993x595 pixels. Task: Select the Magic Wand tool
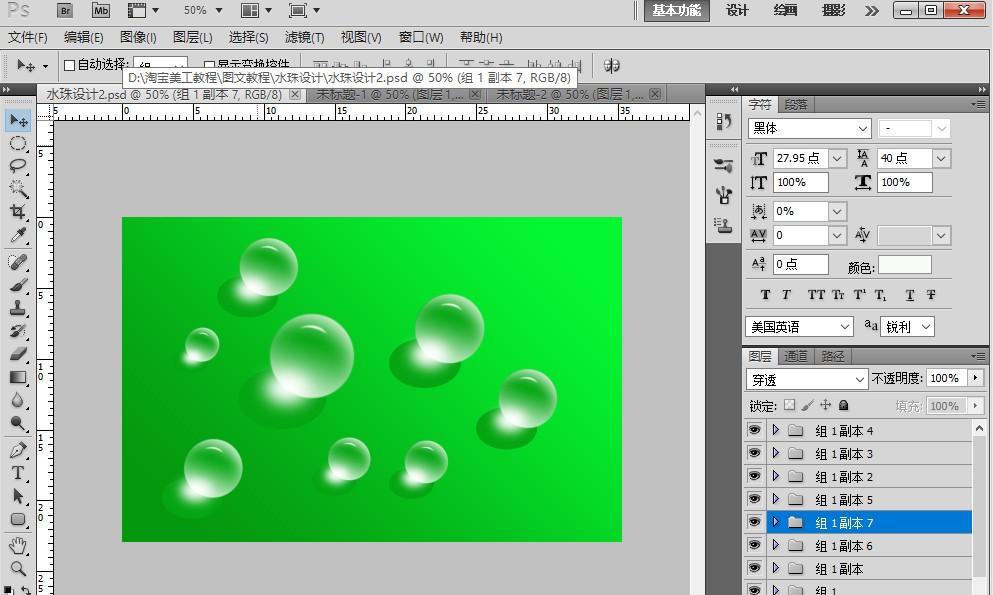(18, 189)
